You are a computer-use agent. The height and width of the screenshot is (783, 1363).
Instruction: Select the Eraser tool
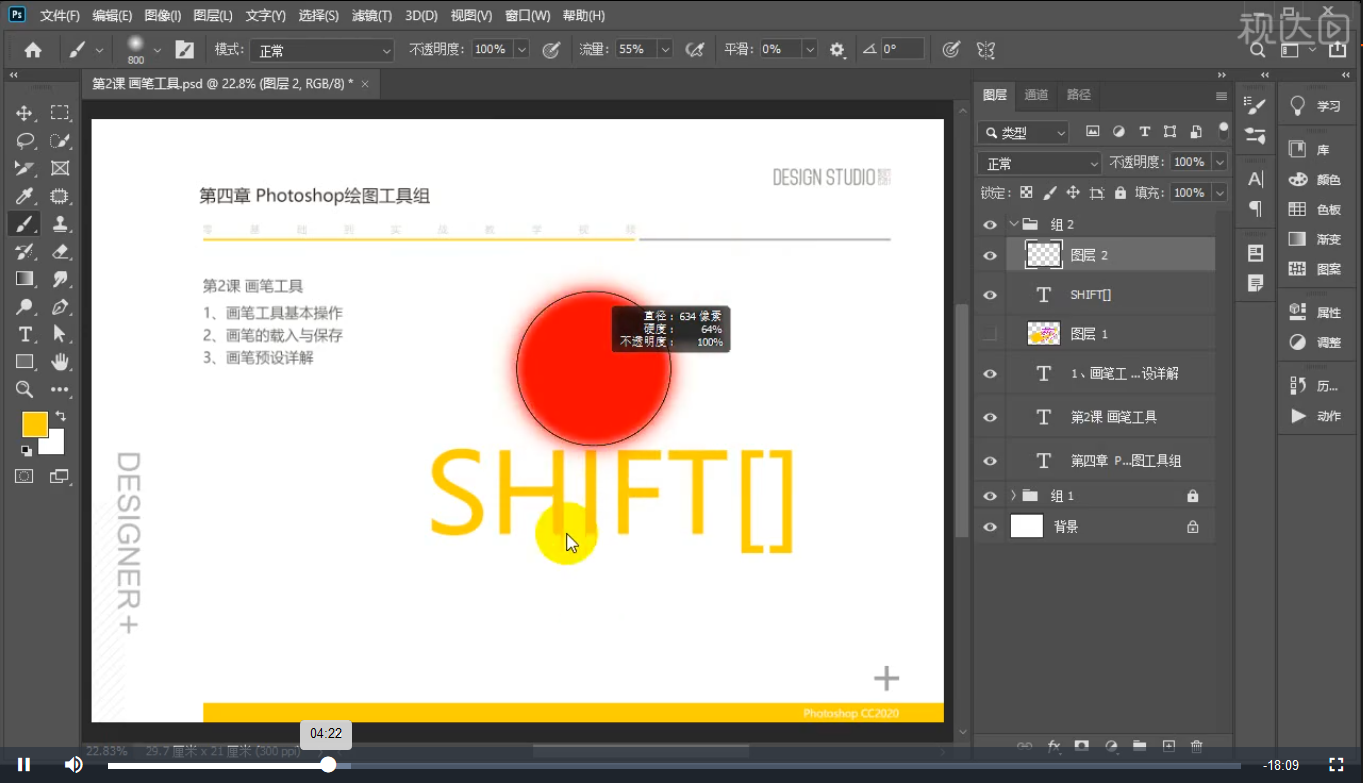point(60,251)
